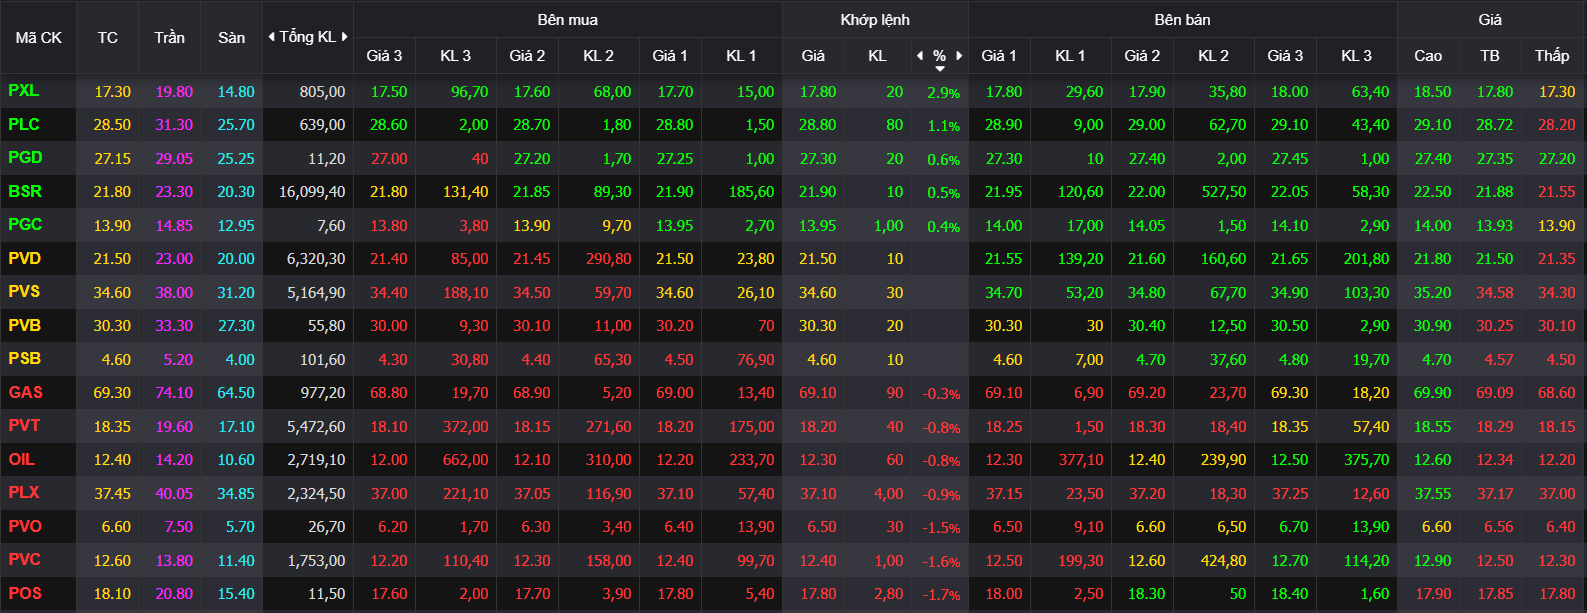Click PGC sell price 14.10
Image resolution: width=1587 pixels, height=613 pixels.
pos(1289,226)
